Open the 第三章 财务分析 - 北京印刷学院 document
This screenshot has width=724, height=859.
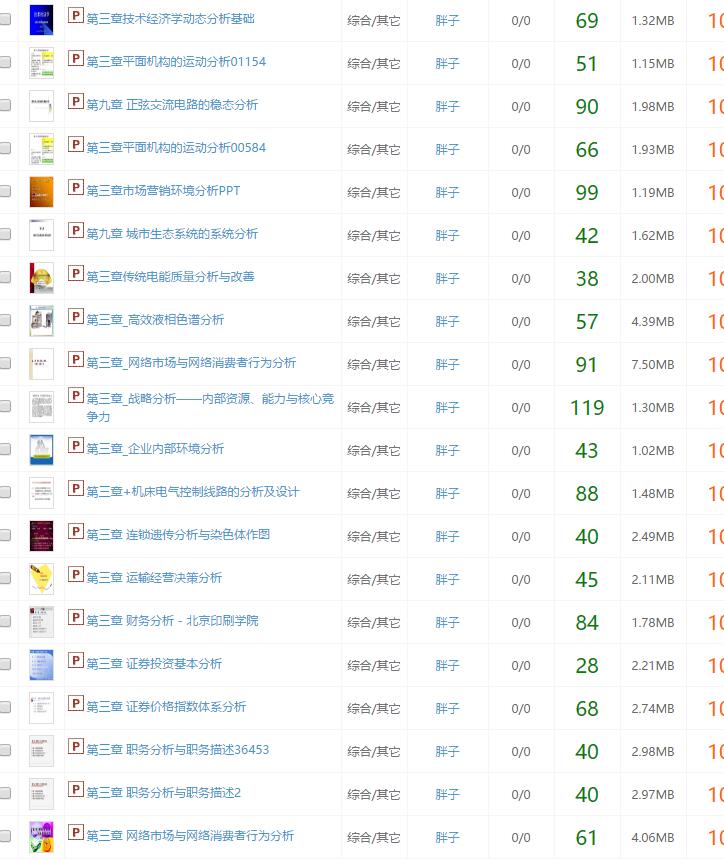click(171, 621)
